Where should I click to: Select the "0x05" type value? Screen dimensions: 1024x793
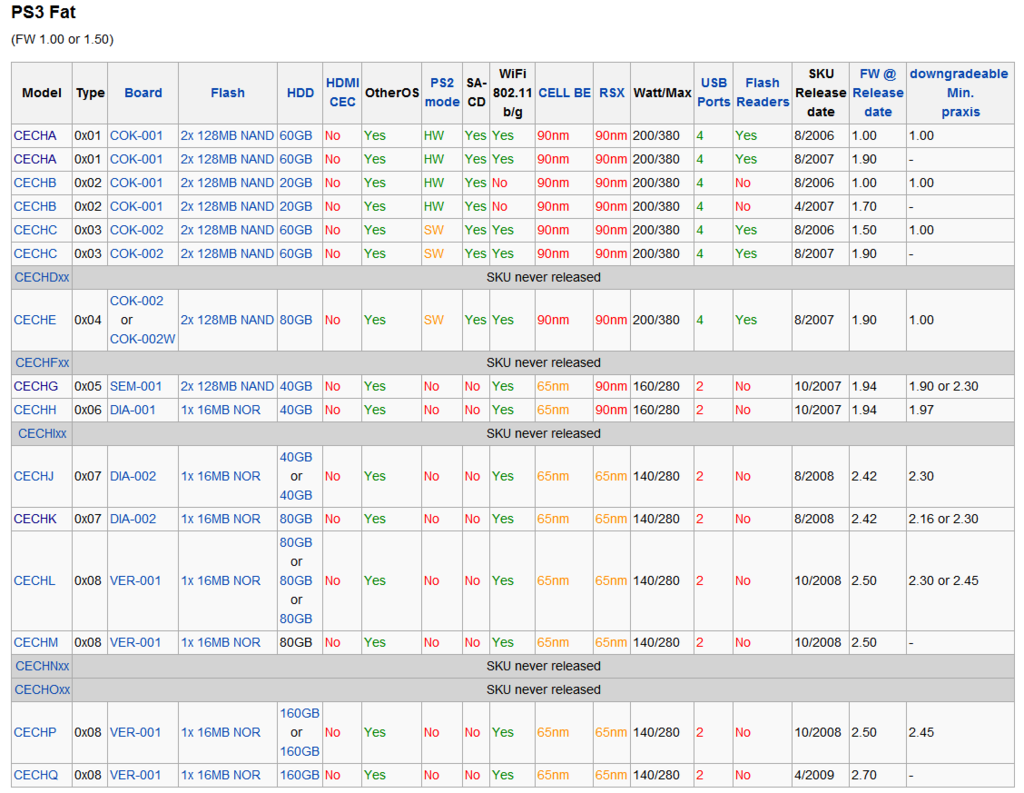click(88, 387)
